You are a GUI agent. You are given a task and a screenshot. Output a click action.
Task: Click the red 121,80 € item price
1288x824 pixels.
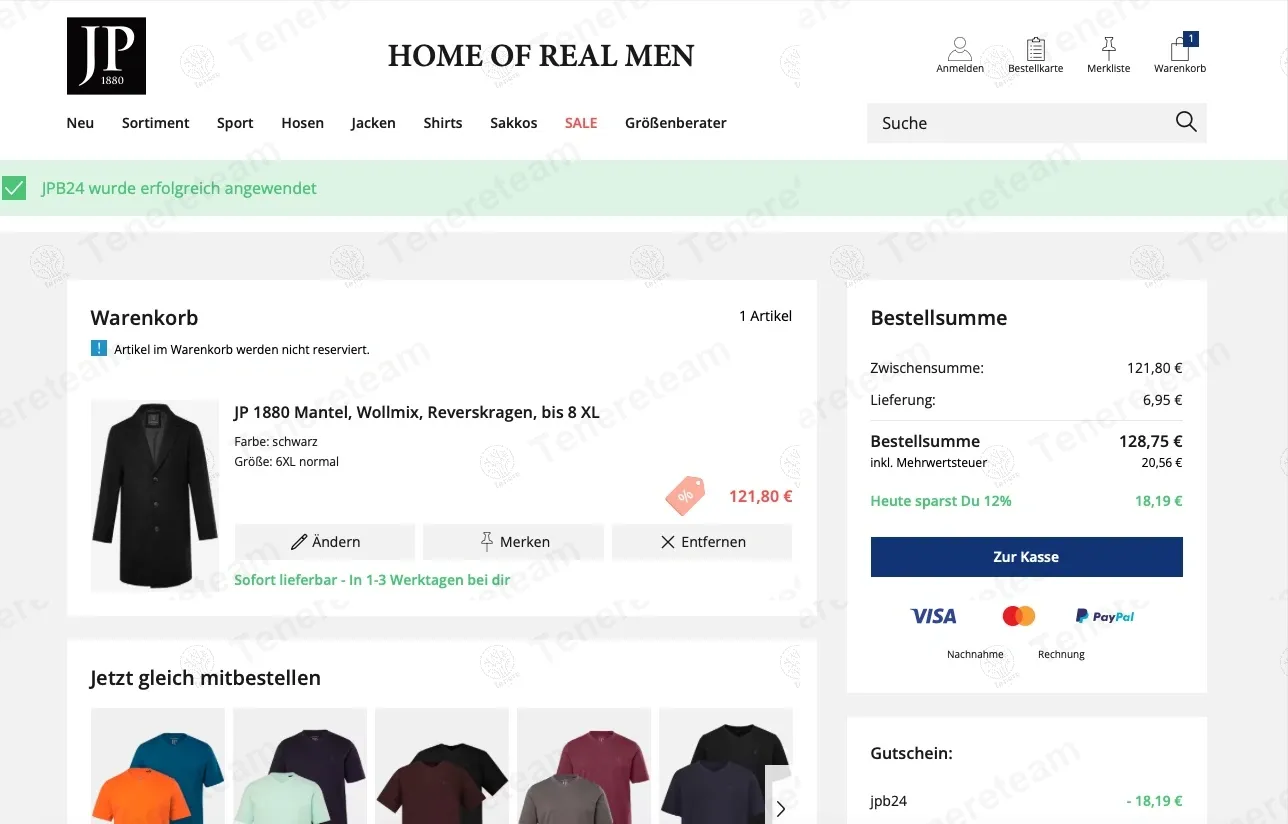[761, 496]
